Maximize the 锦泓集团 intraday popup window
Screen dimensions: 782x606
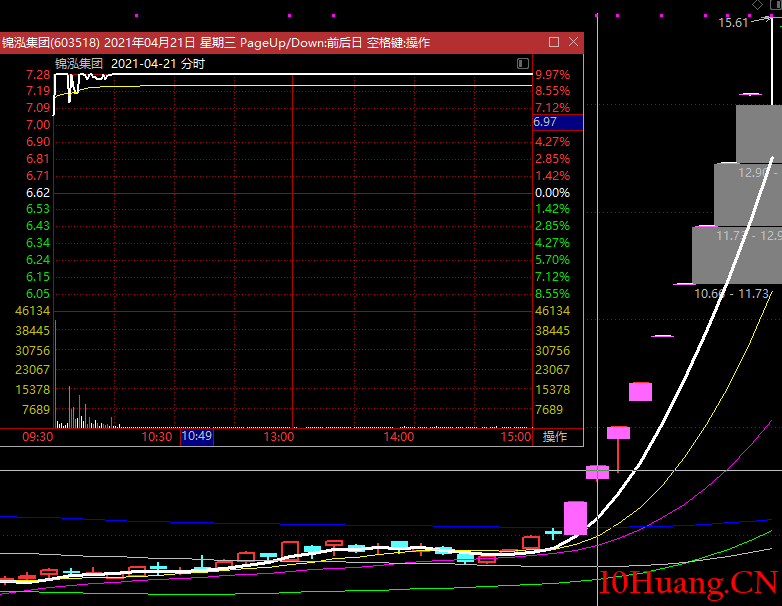tap(554, 42)
